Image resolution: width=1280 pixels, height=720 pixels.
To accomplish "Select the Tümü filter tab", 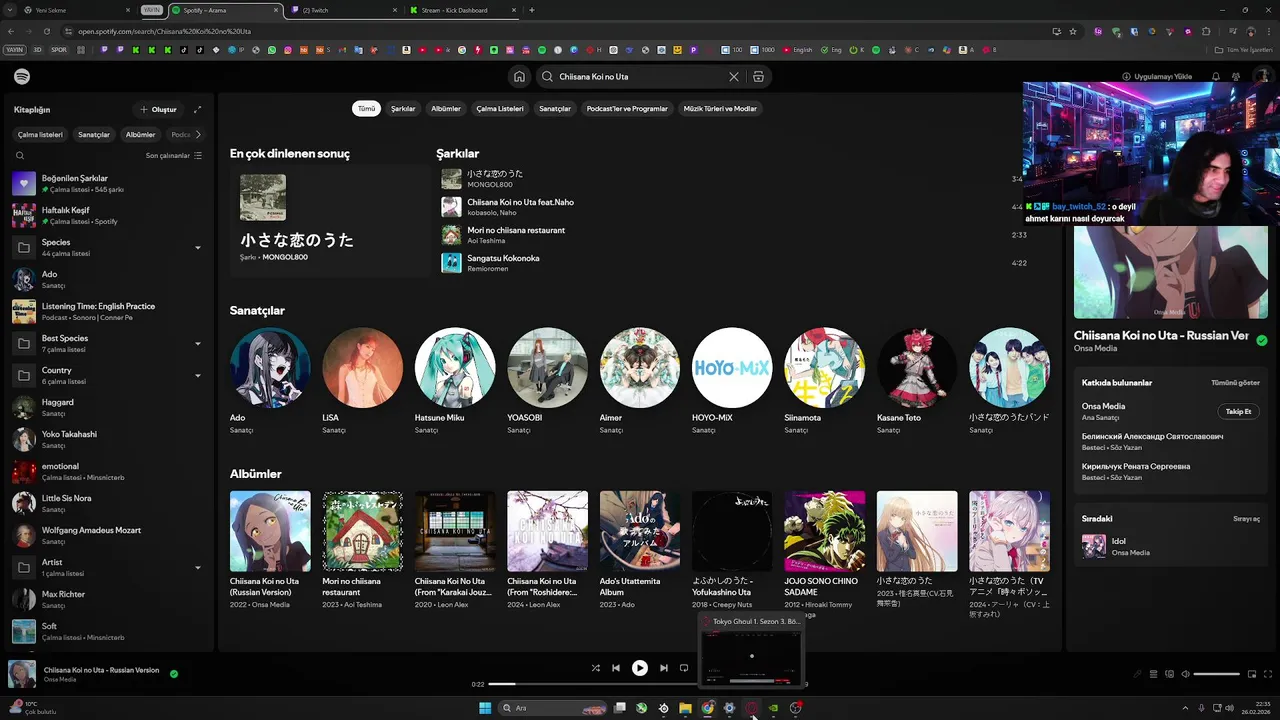I will tap(367, 109).
